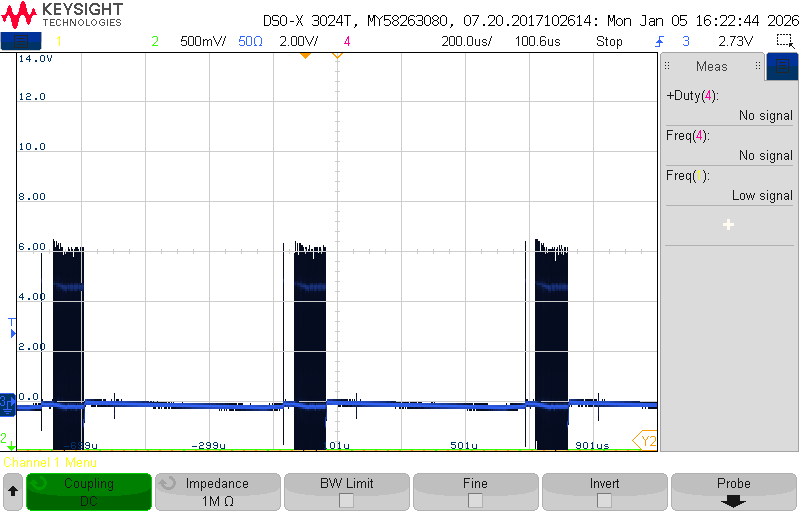The width and height of the screenshot is (800, 512).
Task: Change Impedance 1M Ω setting
Action: [x=218, y=492]
